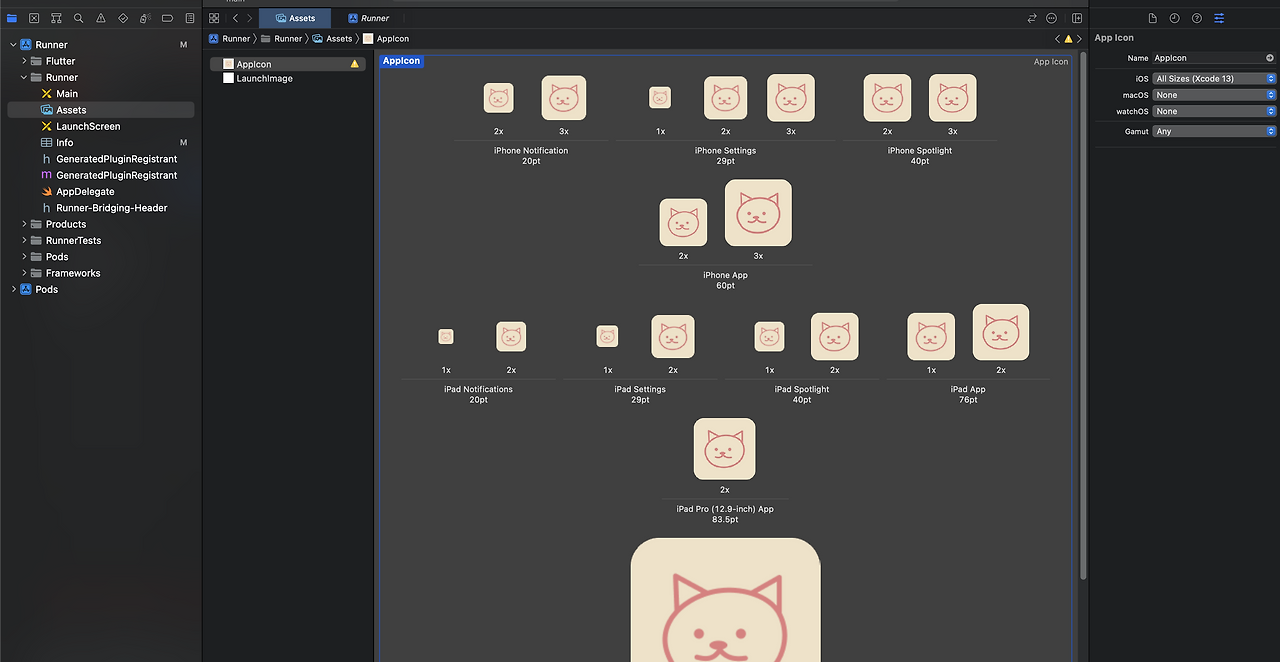This screenshot has width=1280, height=662.
Task: Select iPhone Notification 20pt 2x icon
Action: click(x=499, y=98)
